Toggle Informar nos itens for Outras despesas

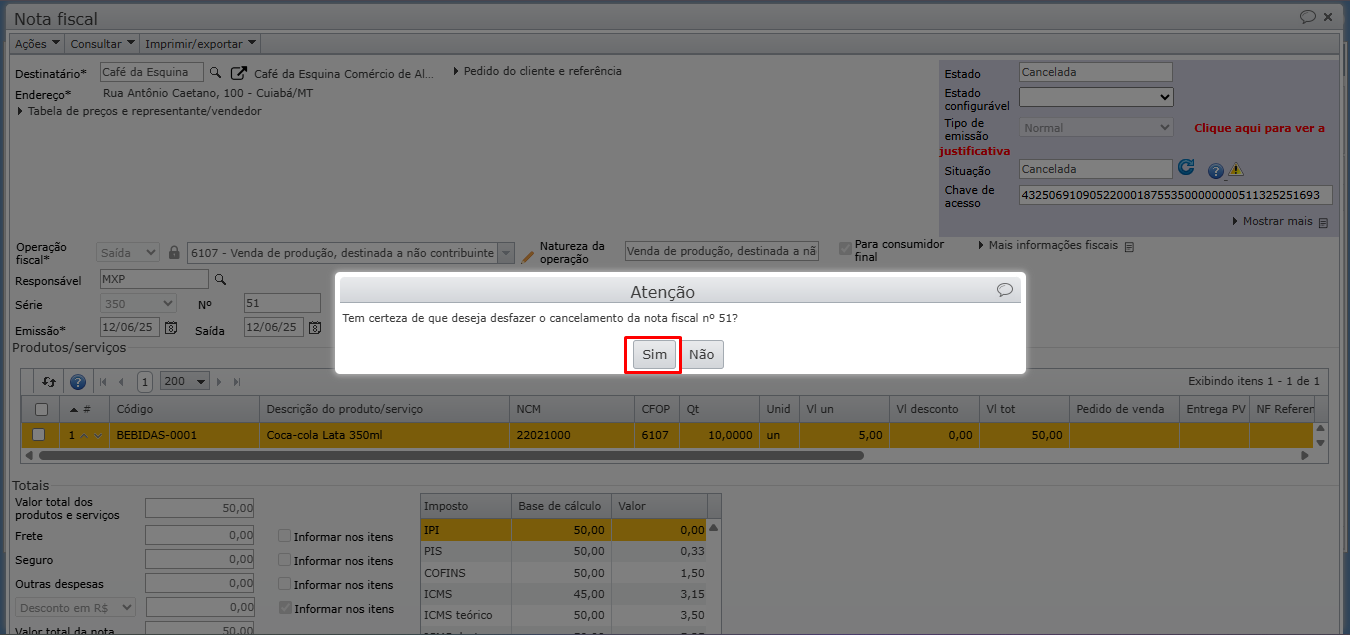coord(285,584)
